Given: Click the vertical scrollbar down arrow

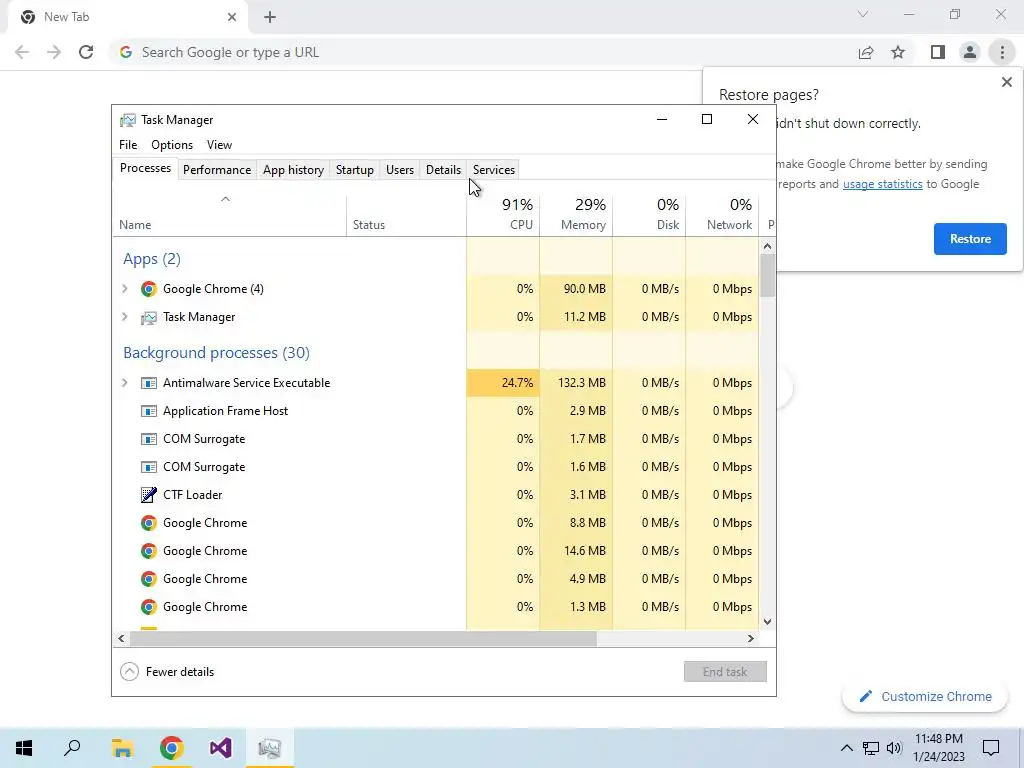Looking at the screenshot, I should click(x=767, y=622).
